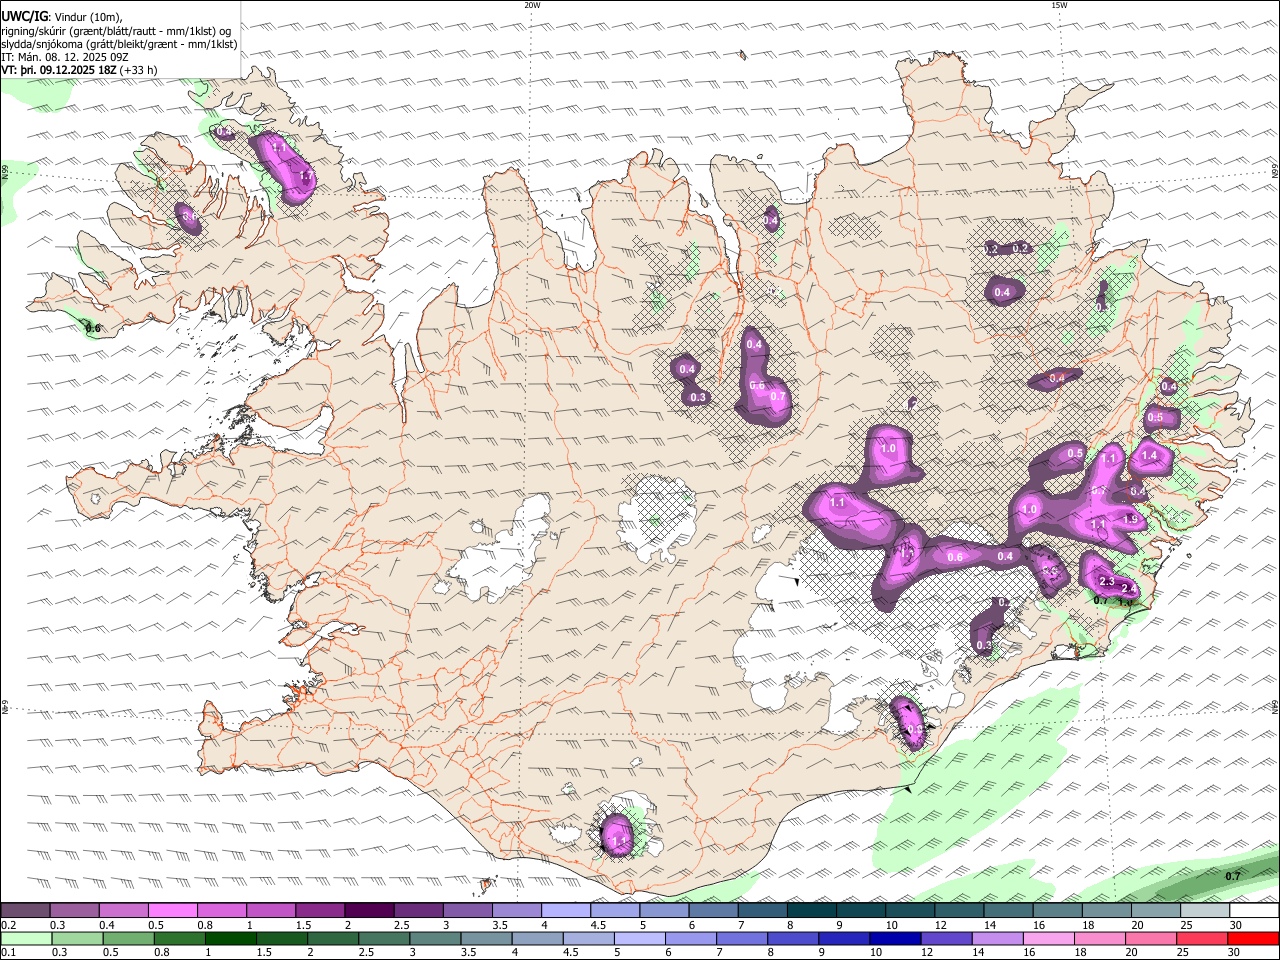Click the '0.2' label in the upper legend scale
The height and width of the screenshot is (960, 1280).
(x=7, y=925)
